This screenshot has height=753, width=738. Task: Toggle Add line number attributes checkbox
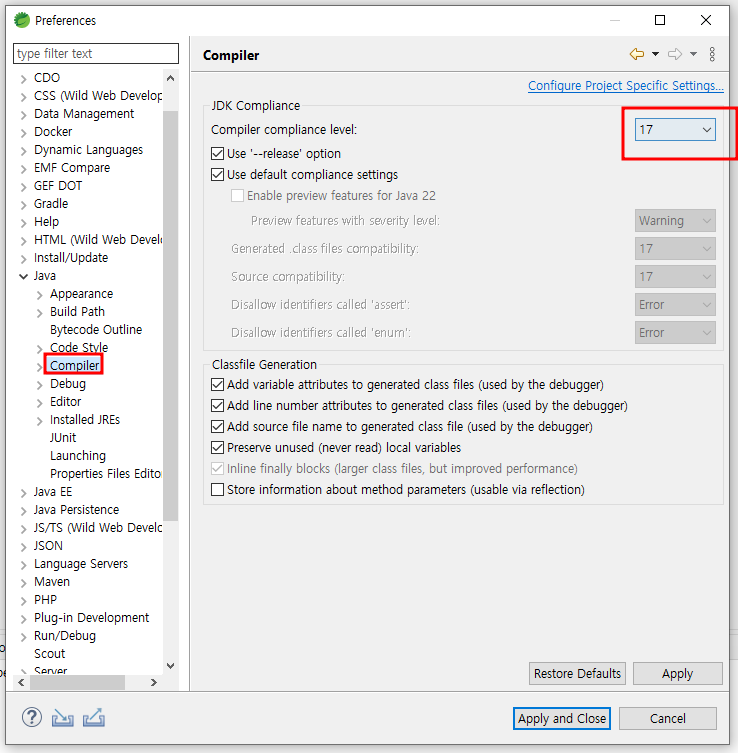(x=218, y=406)
